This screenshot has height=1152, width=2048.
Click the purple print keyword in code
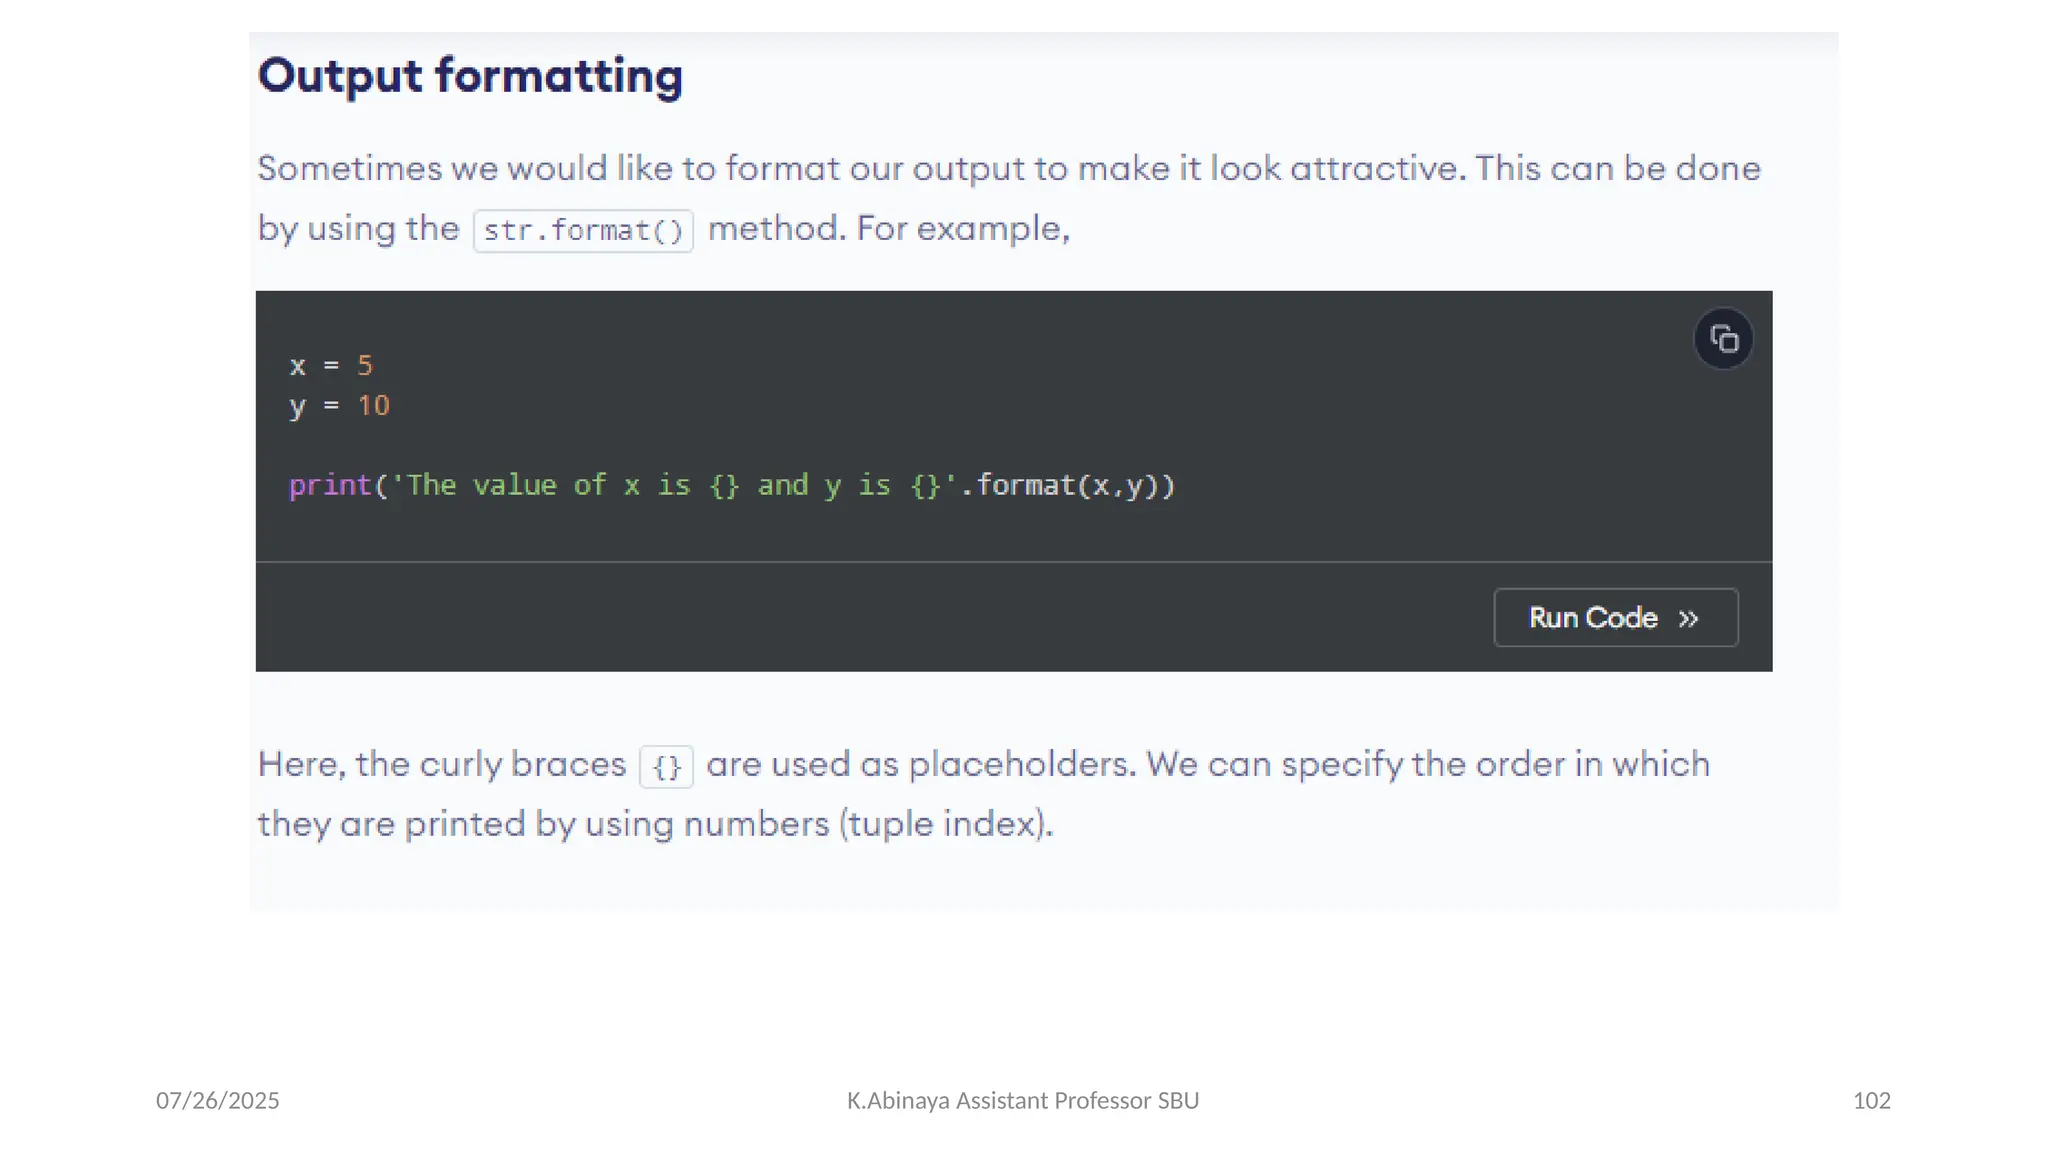click(330, 486)
